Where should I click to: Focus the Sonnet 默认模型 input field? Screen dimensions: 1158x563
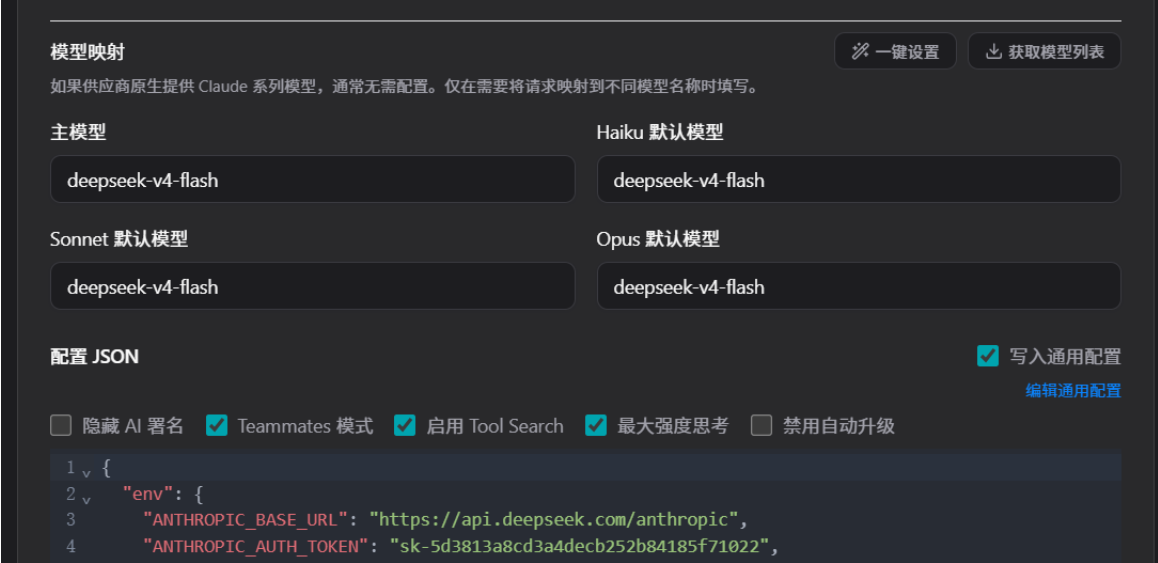click(312, 286)
